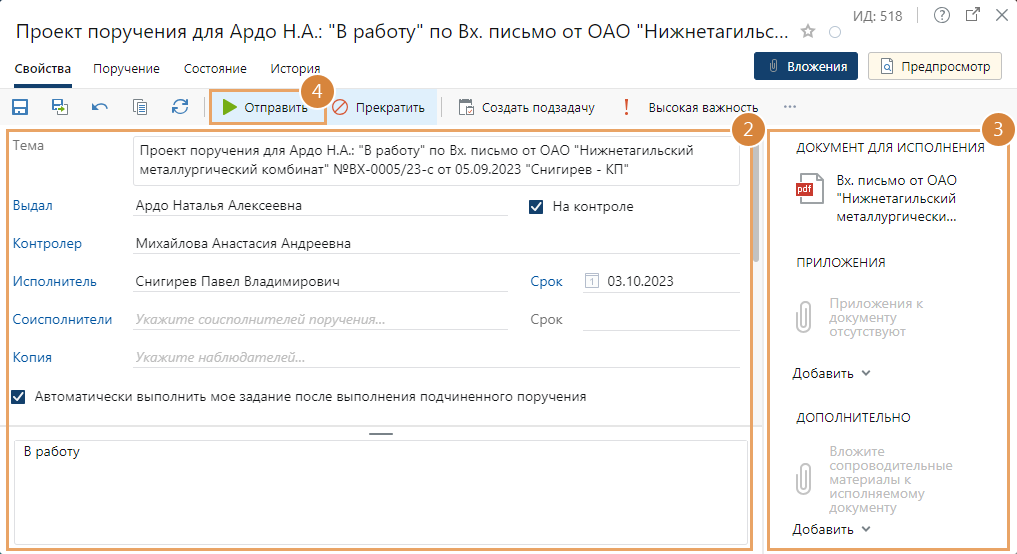Screen dimensions: 1017x554
Task: Click the copy icon in toolbar
Action: pos(140,107)
